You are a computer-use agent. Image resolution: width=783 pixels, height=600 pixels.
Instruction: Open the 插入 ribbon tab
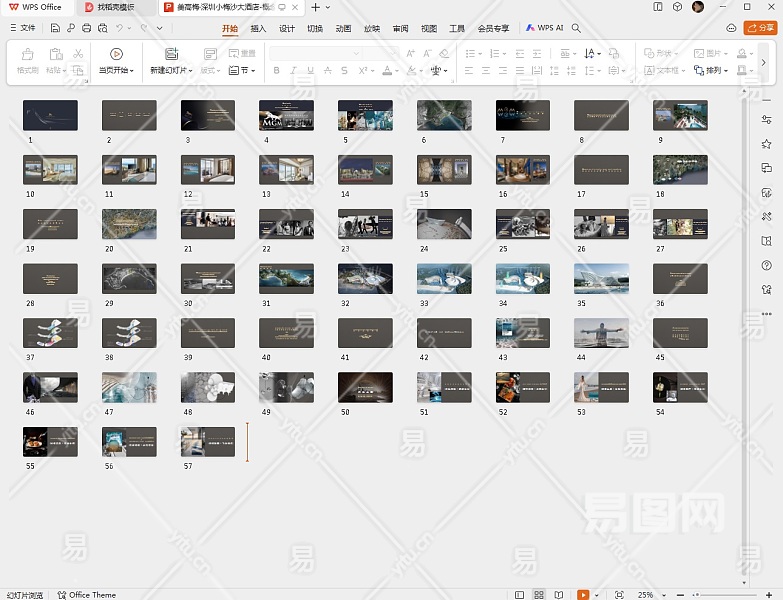pyautogui.click(x=258, y=29)
